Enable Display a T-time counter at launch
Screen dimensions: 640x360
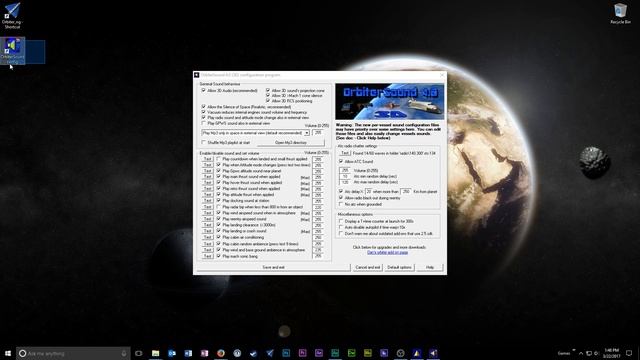coord(341,221)
